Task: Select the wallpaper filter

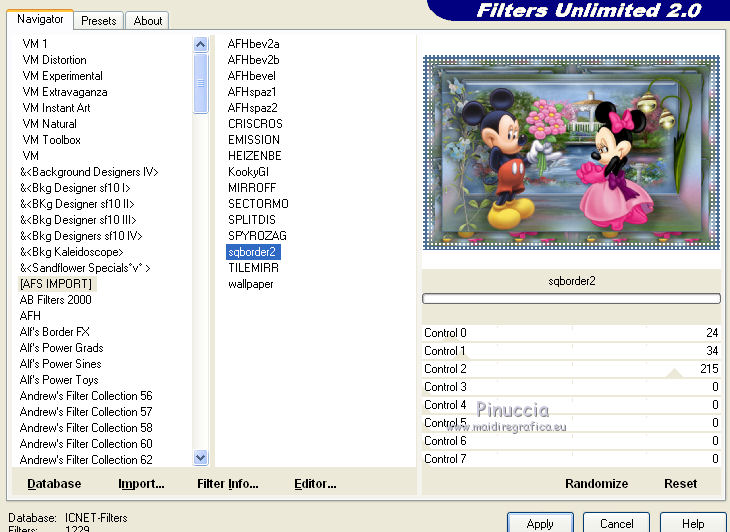Action: pyautogui.click(x=250, y=284)
